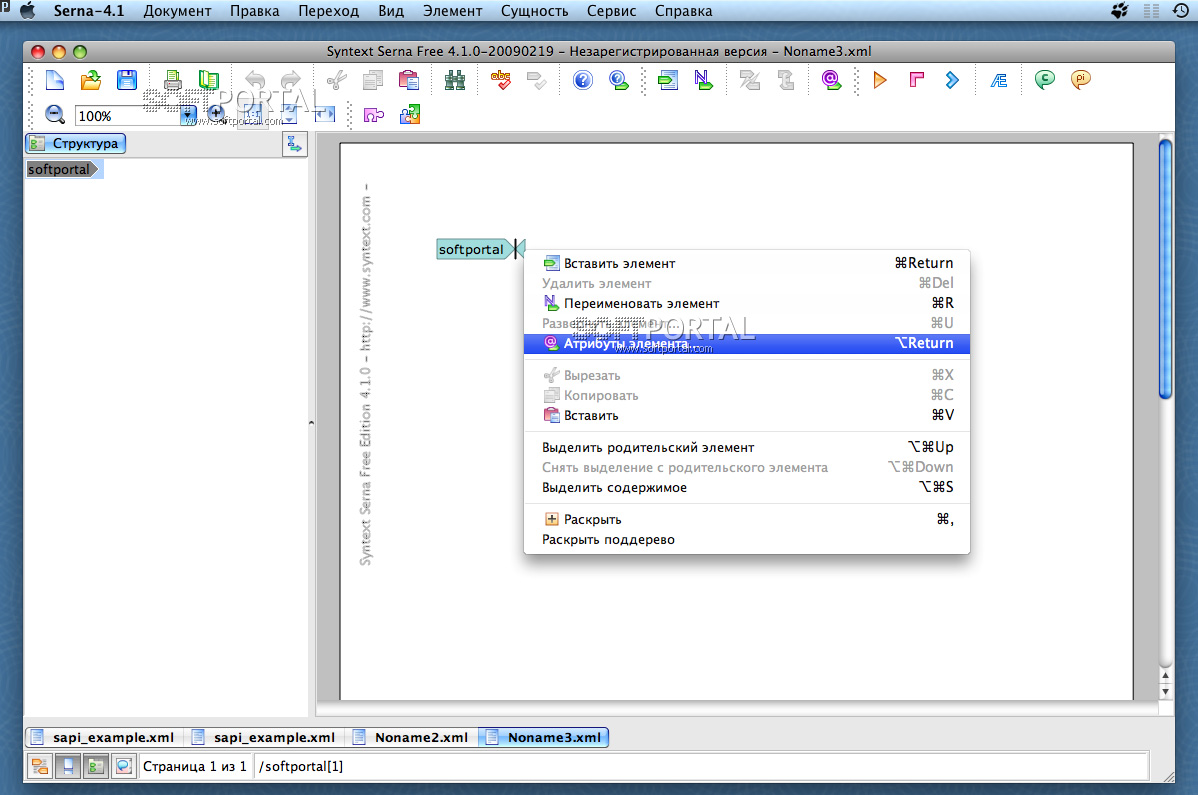
Task: Open the Элемент menu
Action: (452, 11)
